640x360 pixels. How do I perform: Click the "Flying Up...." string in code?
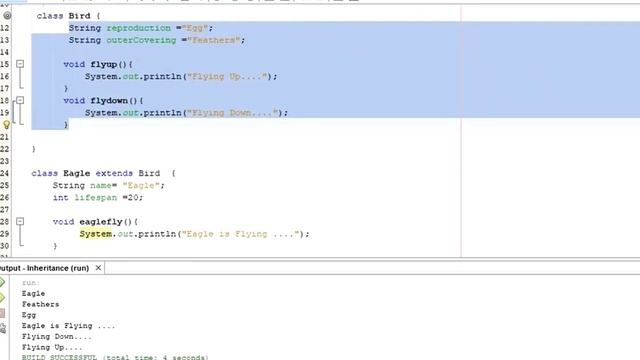[227, 76]
